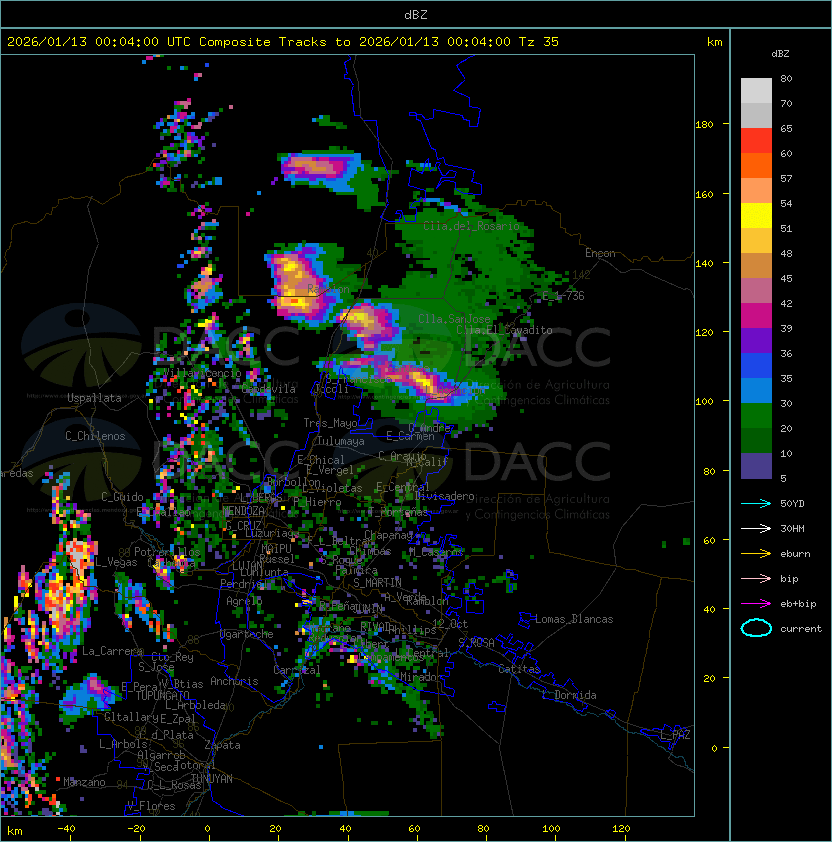Click the eb+bip legend label
This screenshot has height=842, width=832.
(x=798, y=604)
